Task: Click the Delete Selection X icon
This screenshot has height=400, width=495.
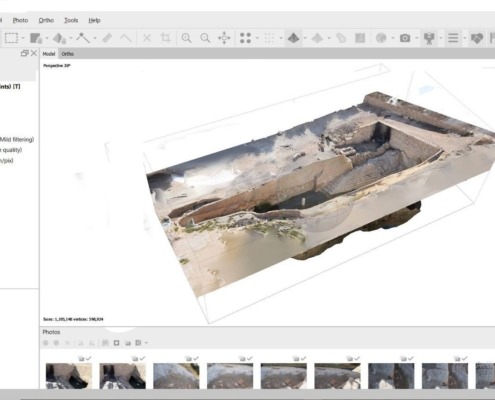Action: (x=147, y=38)
